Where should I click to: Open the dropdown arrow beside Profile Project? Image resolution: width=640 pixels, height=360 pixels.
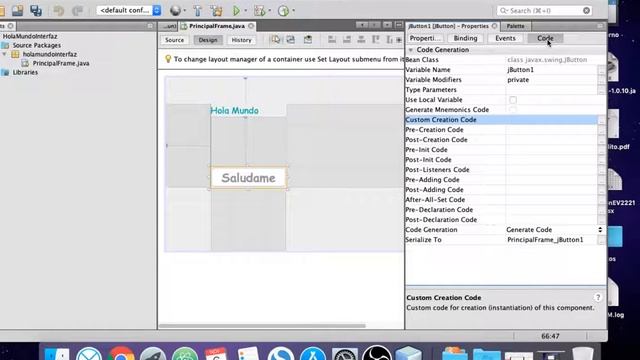click(x=293, y=11)
